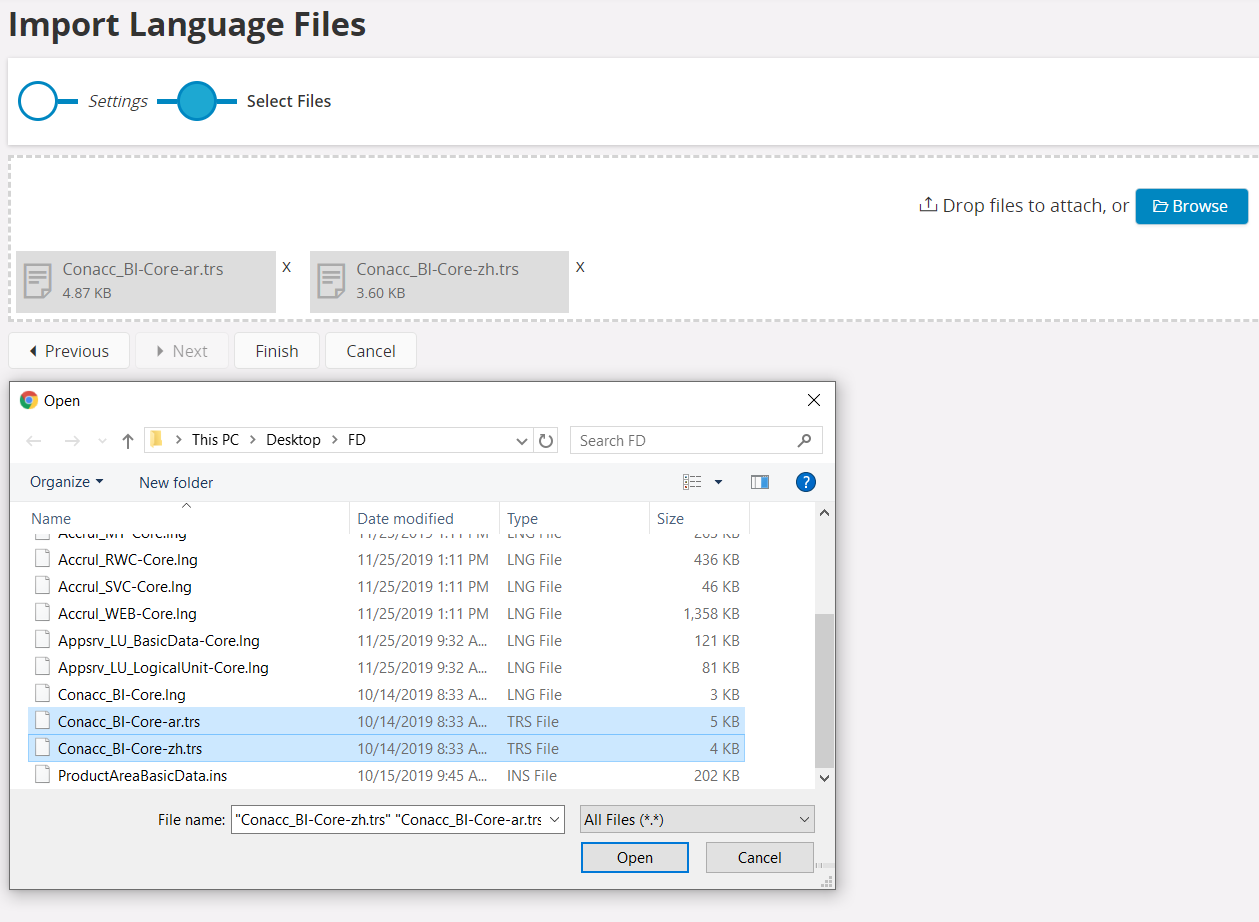This screenshot has height=922, width=1259.
Task: Click into the File name input field
Action: click(390, 820)
